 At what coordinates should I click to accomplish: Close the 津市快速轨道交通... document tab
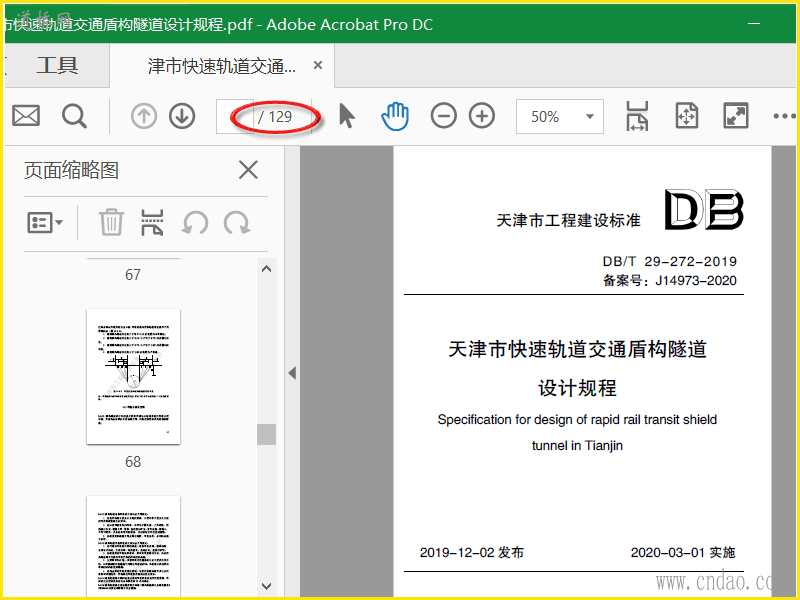point(318,65)
